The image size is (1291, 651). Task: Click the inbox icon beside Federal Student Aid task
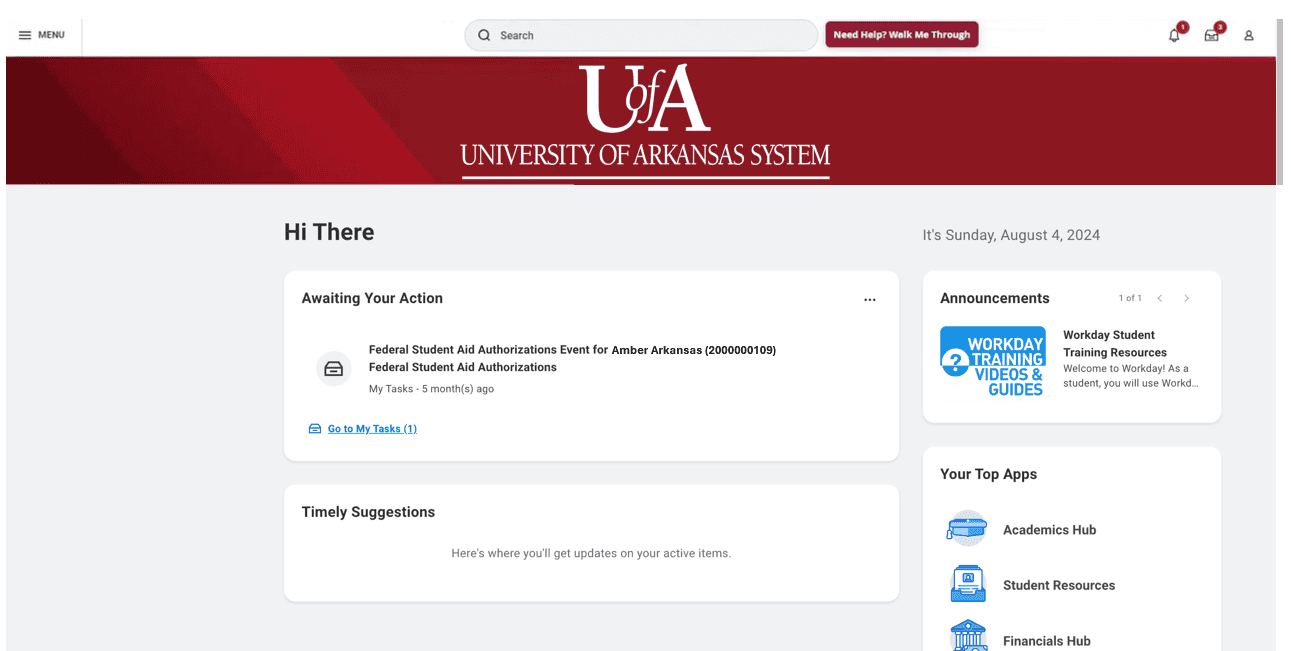[334, 369]
